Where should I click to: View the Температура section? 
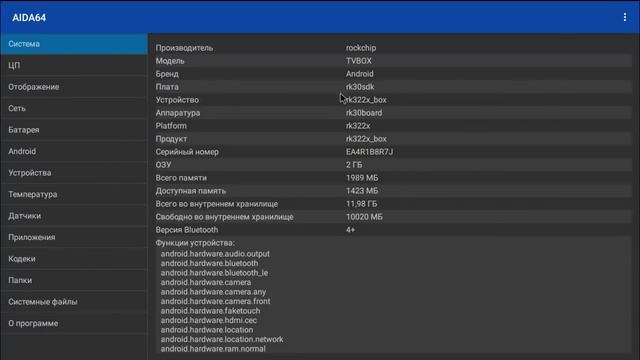pos(74,194)
